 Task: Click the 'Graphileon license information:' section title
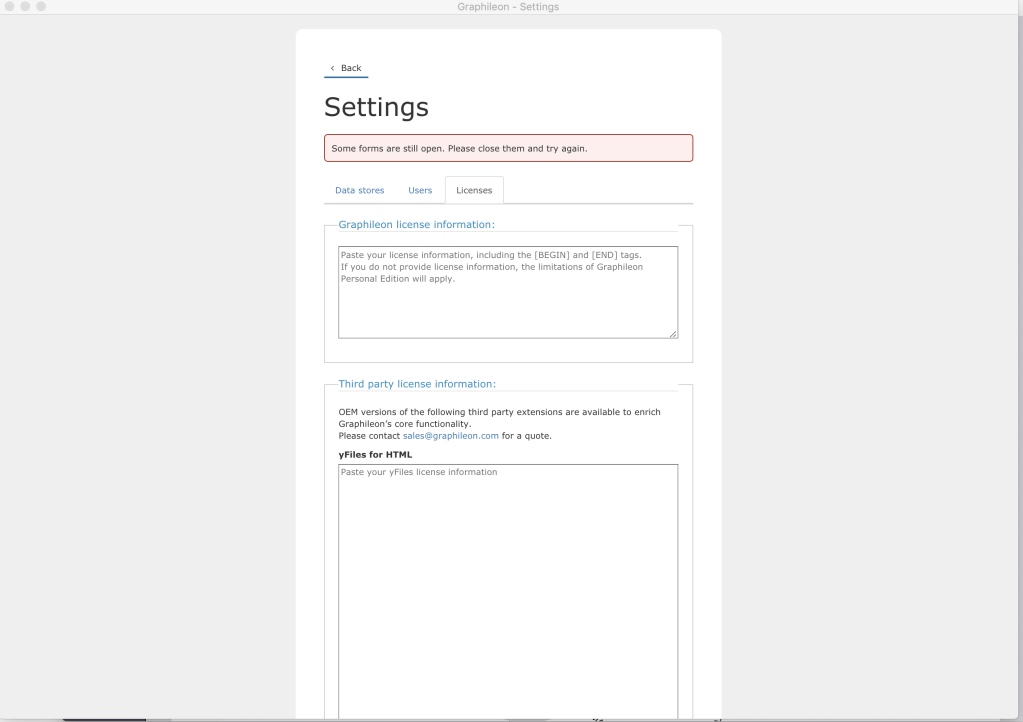pos(417,225)
